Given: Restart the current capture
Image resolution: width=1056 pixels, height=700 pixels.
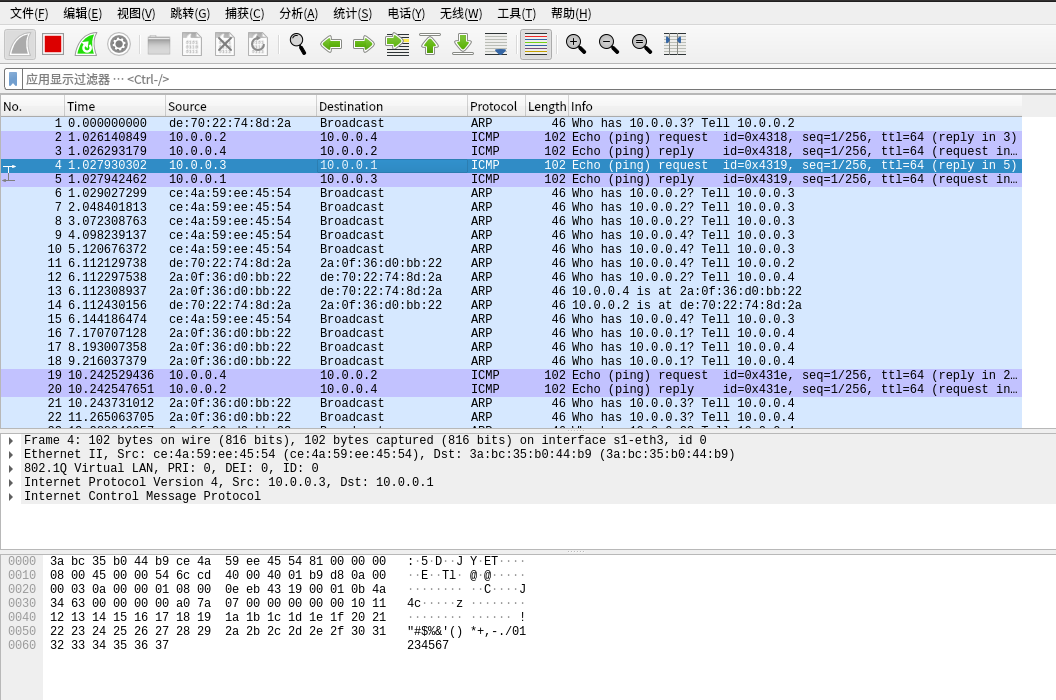Looking at the screenshot, I should coord(86,44).
